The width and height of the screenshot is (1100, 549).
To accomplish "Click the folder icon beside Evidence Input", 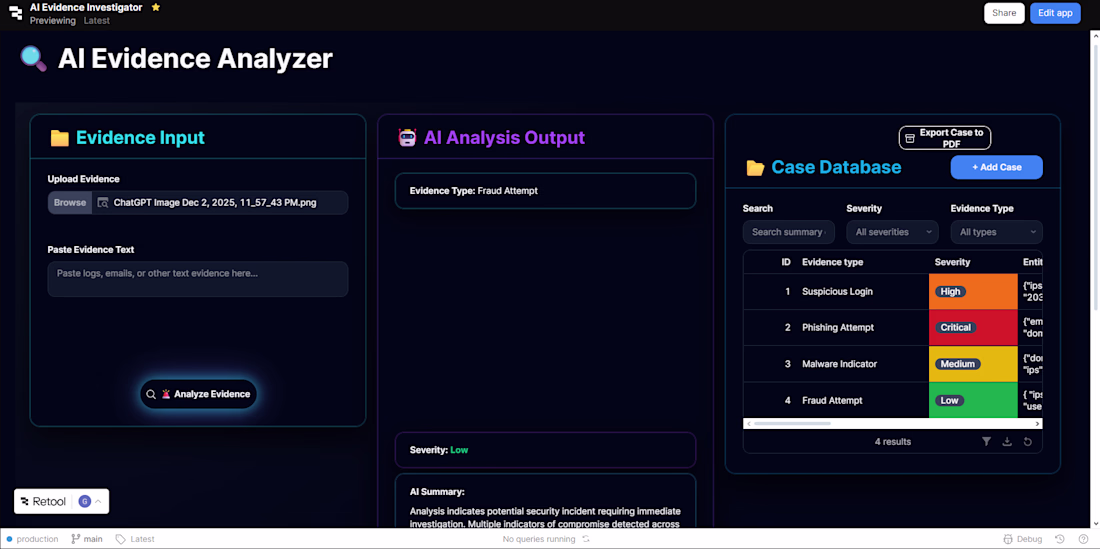I will click(60, 138).
